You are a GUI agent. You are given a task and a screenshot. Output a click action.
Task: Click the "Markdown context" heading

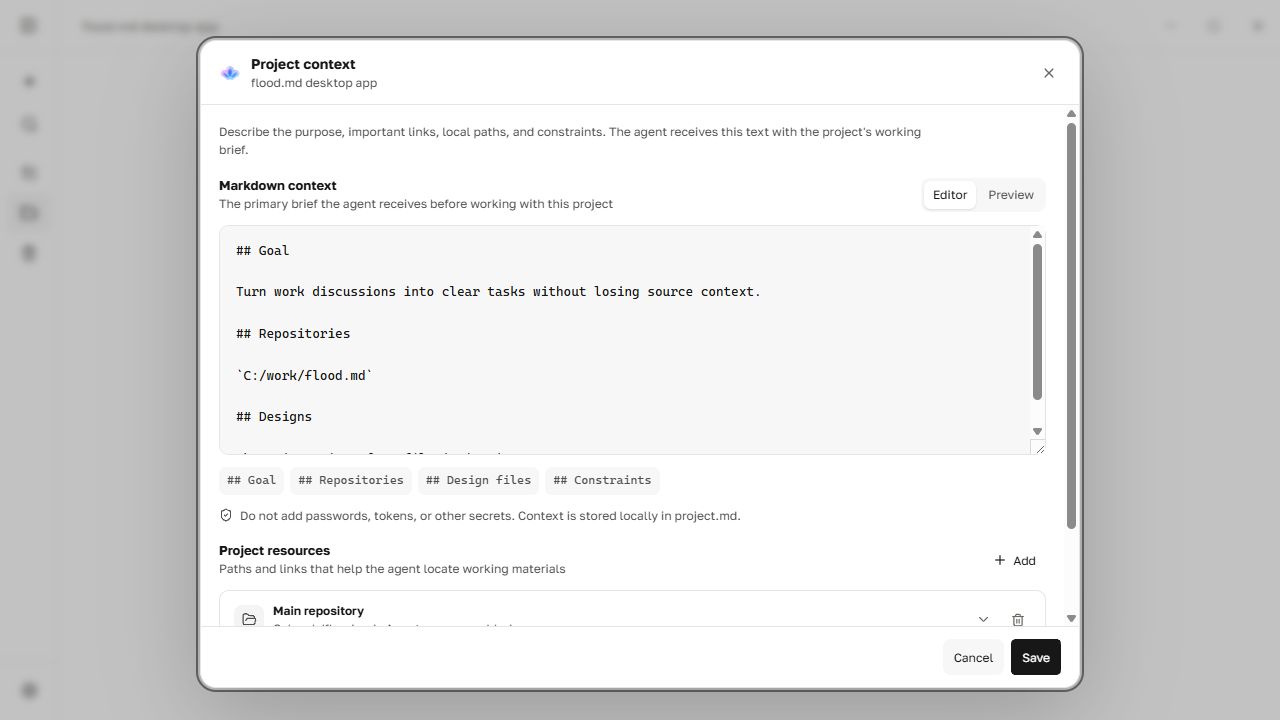(278, 186)
